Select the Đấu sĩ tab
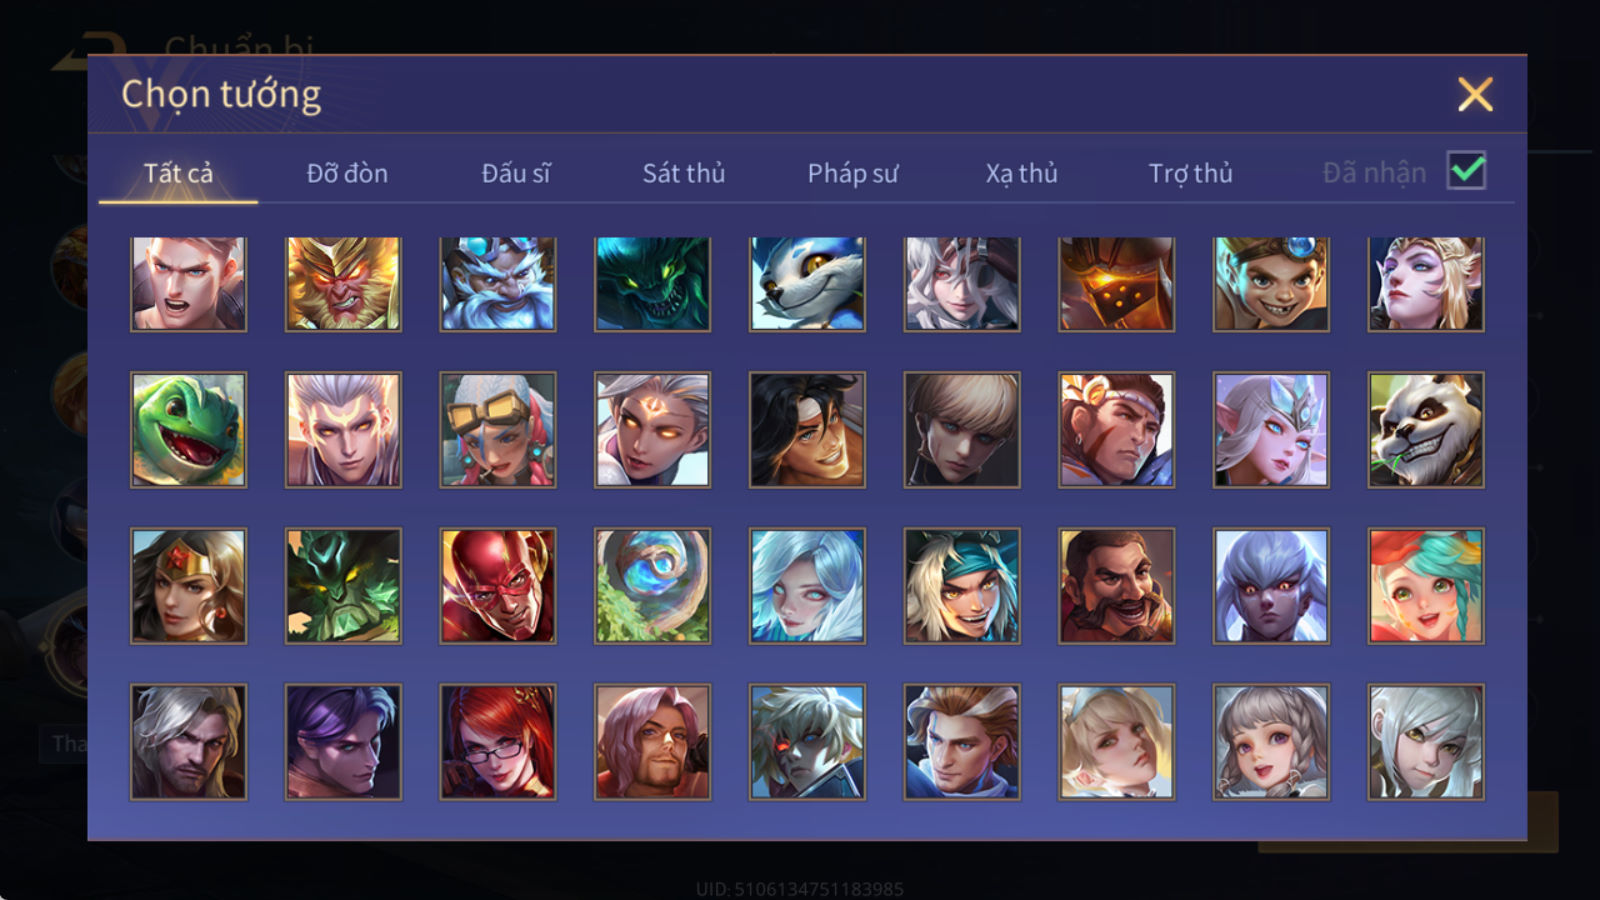This screenshot has height=900, width=1600. (x=516, y=173)
